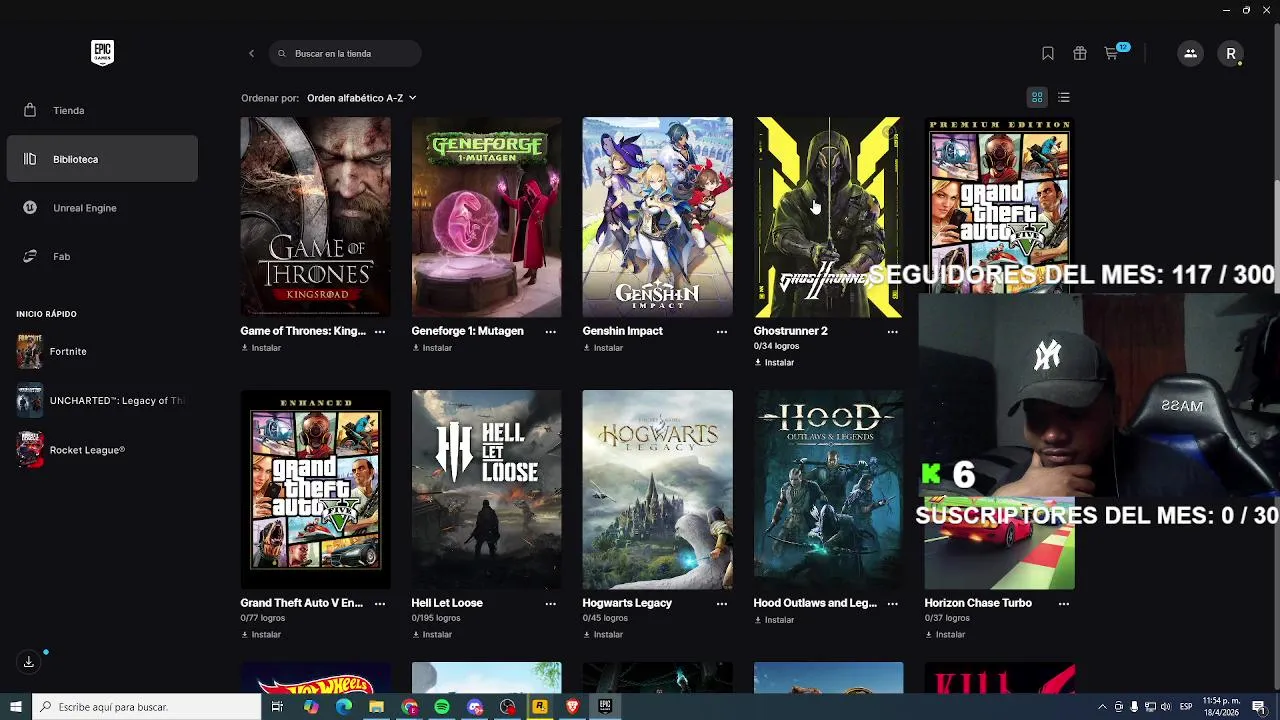Open the Game of Thrones Kingsroad cover art
1280x720 pixels.
point(315,217)
